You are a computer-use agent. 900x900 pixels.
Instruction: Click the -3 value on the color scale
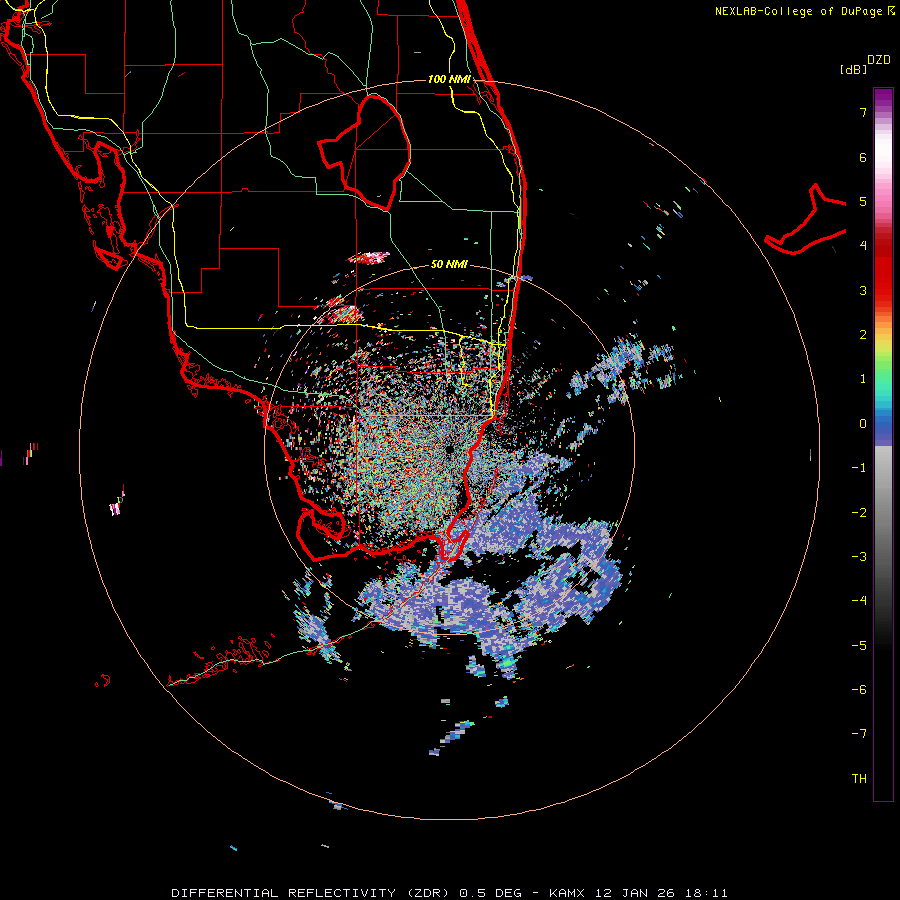859,557
